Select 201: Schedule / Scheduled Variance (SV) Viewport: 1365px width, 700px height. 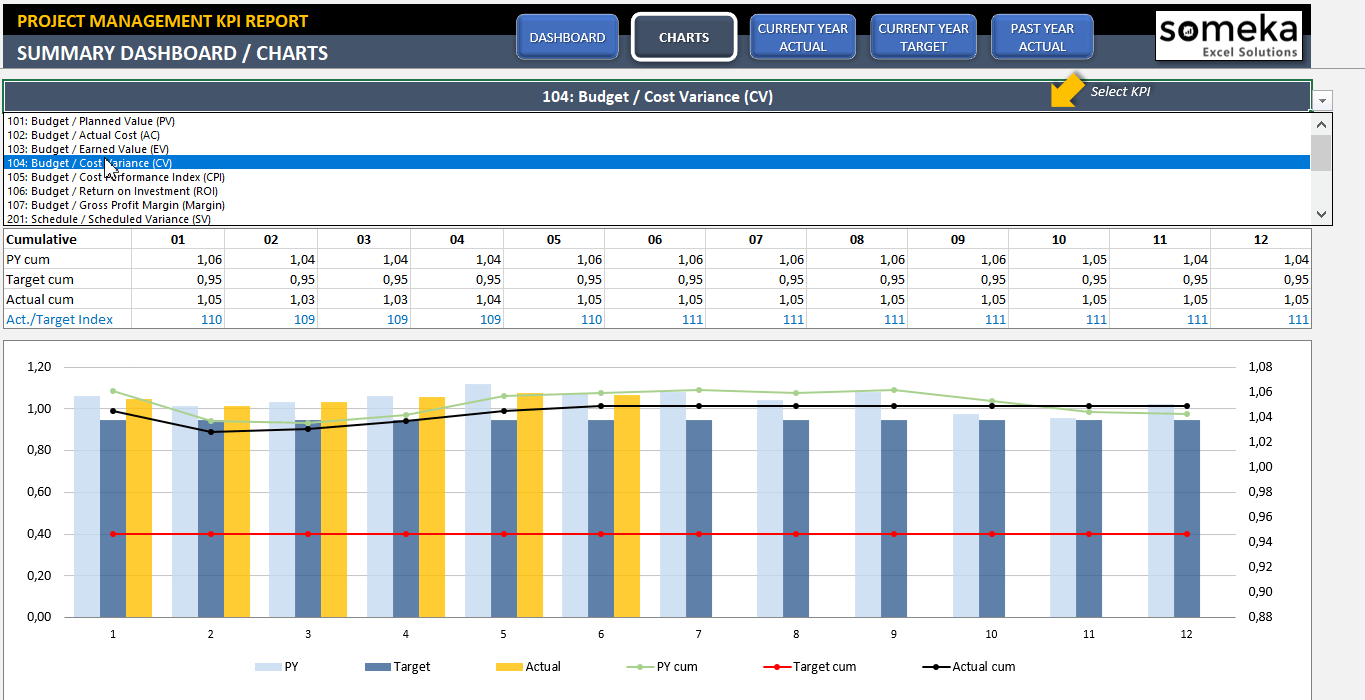pyautogui.click(x=110, y=219)
